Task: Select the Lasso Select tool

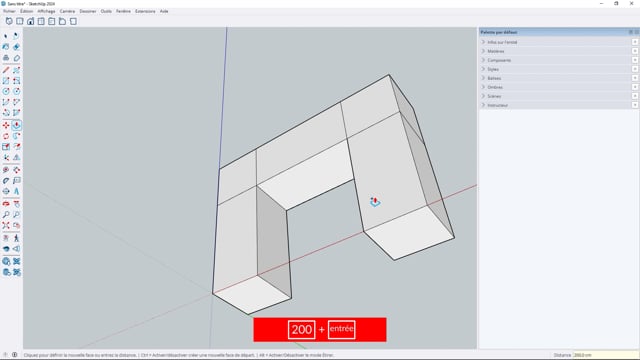Action: point(16,36)
